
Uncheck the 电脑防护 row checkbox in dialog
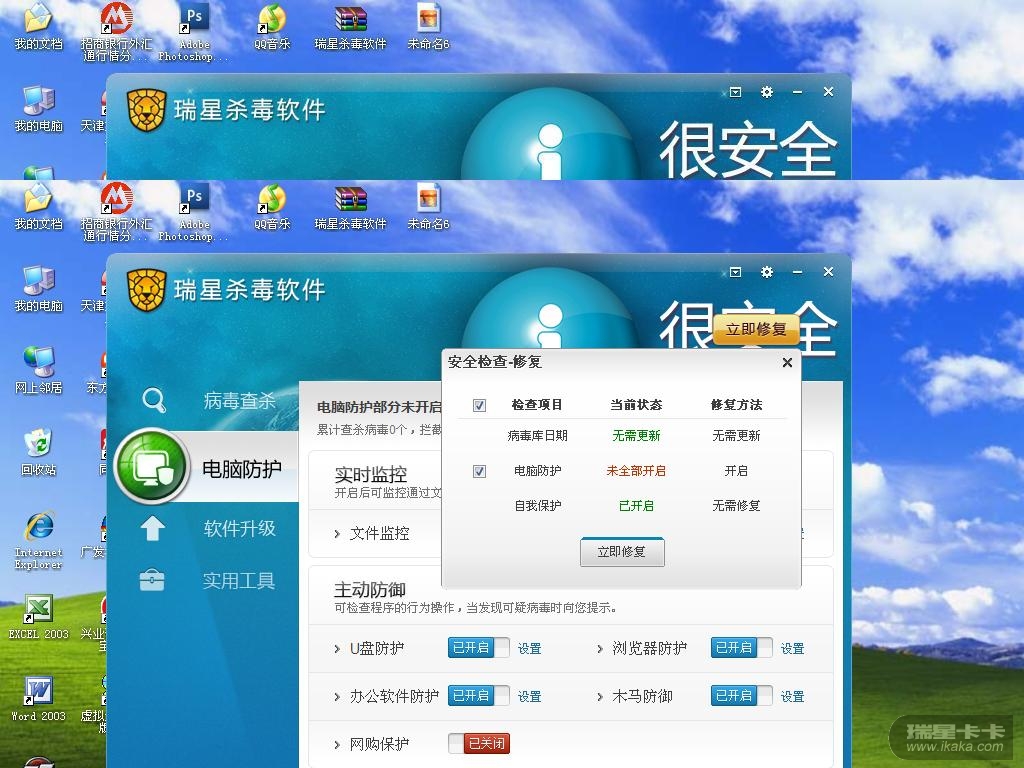(x=479, y=471)
